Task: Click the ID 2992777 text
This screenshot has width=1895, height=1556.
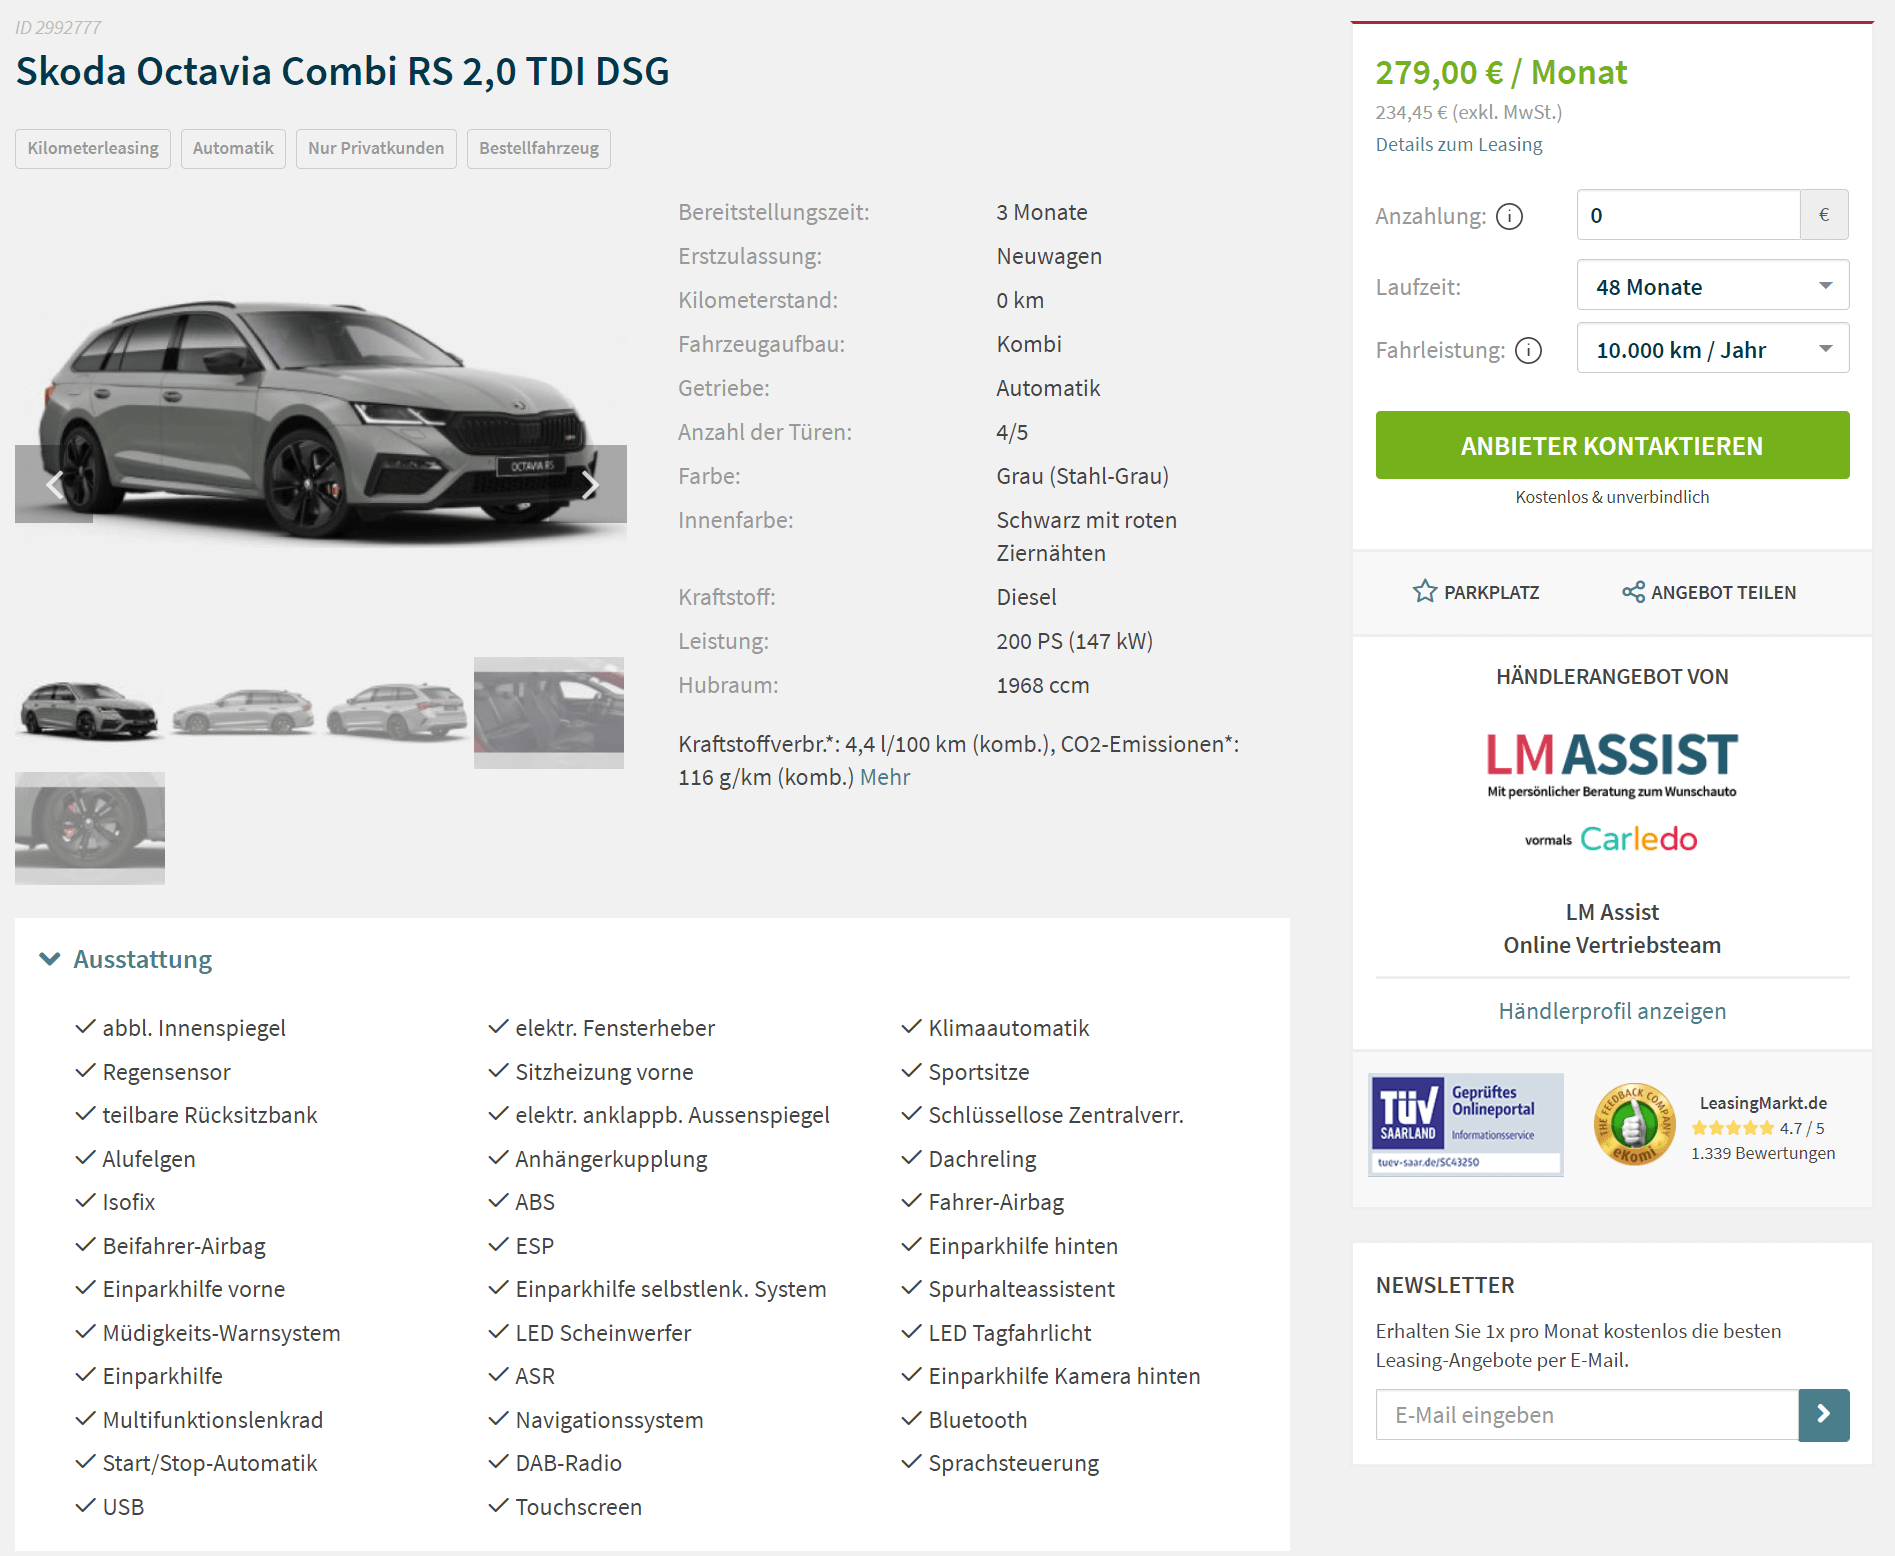Action: tap(58, 27)
